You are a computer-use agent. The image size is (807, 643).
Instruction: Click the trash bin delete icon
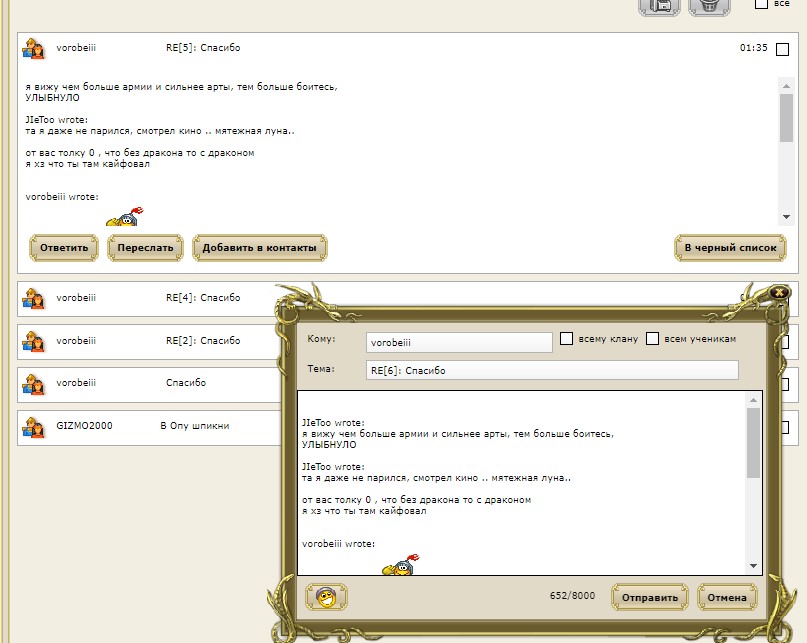709,5
